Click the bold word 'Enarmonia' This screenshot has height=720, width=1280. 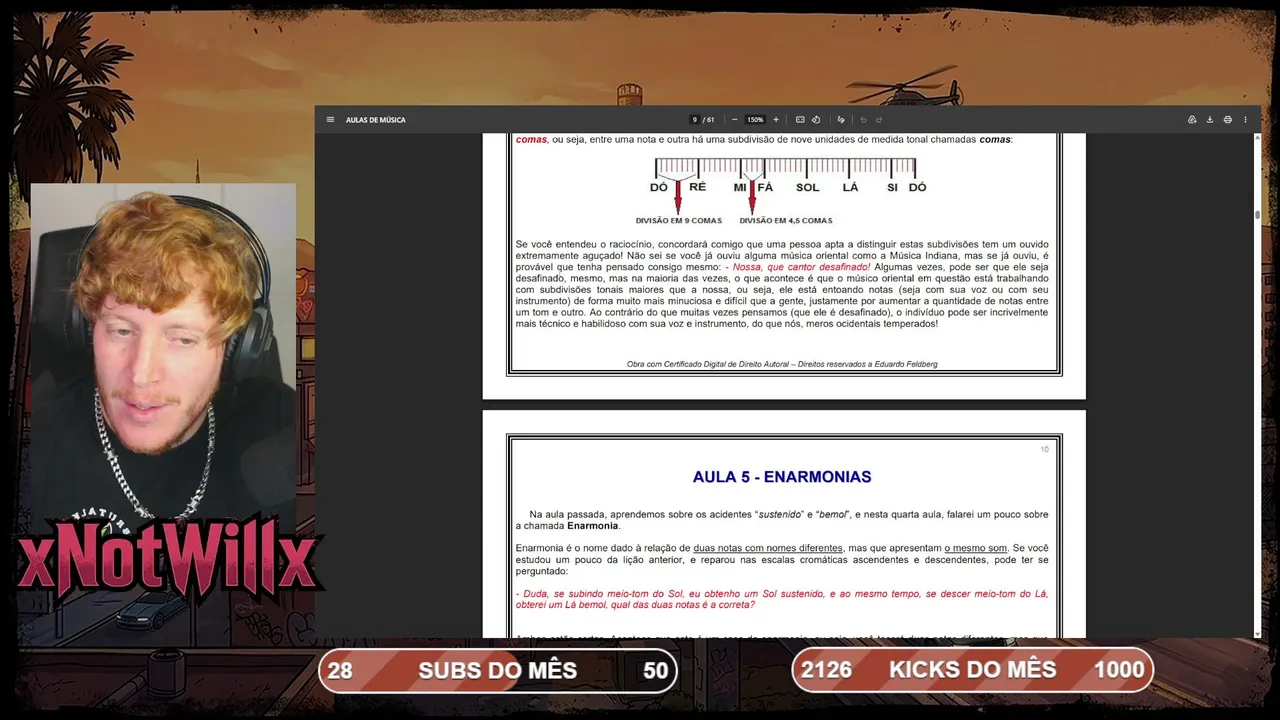tap(593, 526)
